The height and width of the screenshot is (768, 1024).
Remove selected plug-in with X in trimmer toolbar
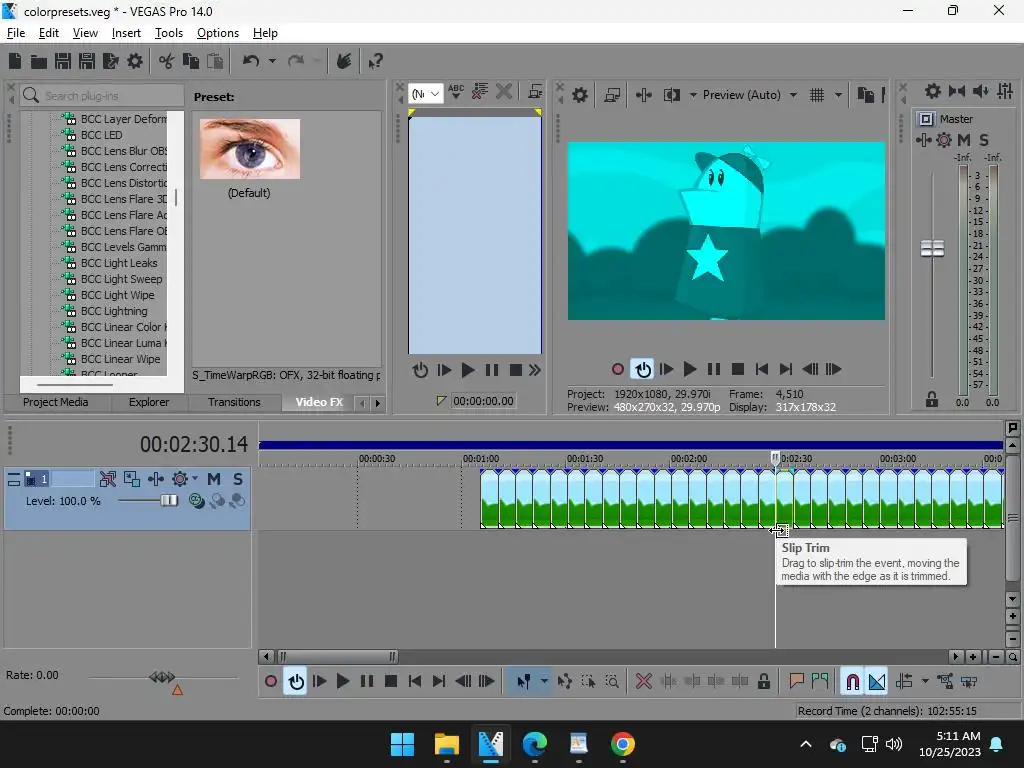tap(504, 91)
